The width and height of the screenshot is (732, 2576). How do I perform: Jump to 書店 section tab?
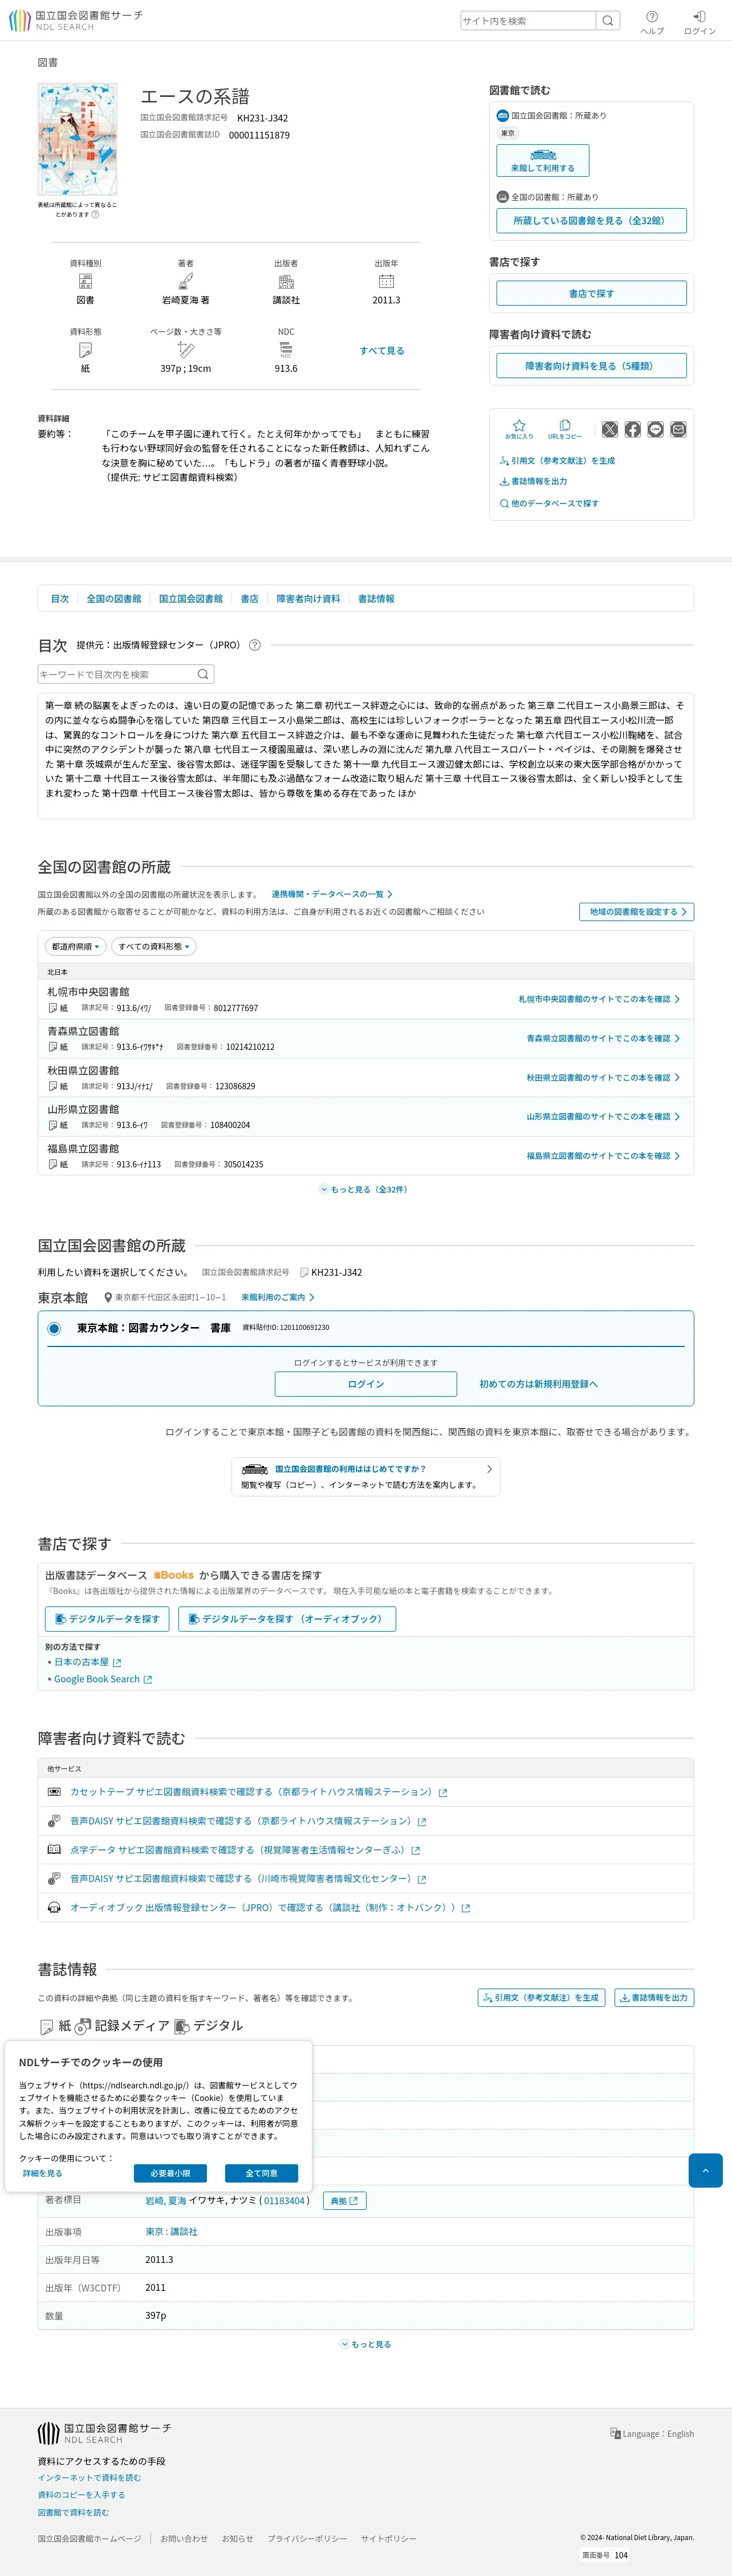(250, 598)
